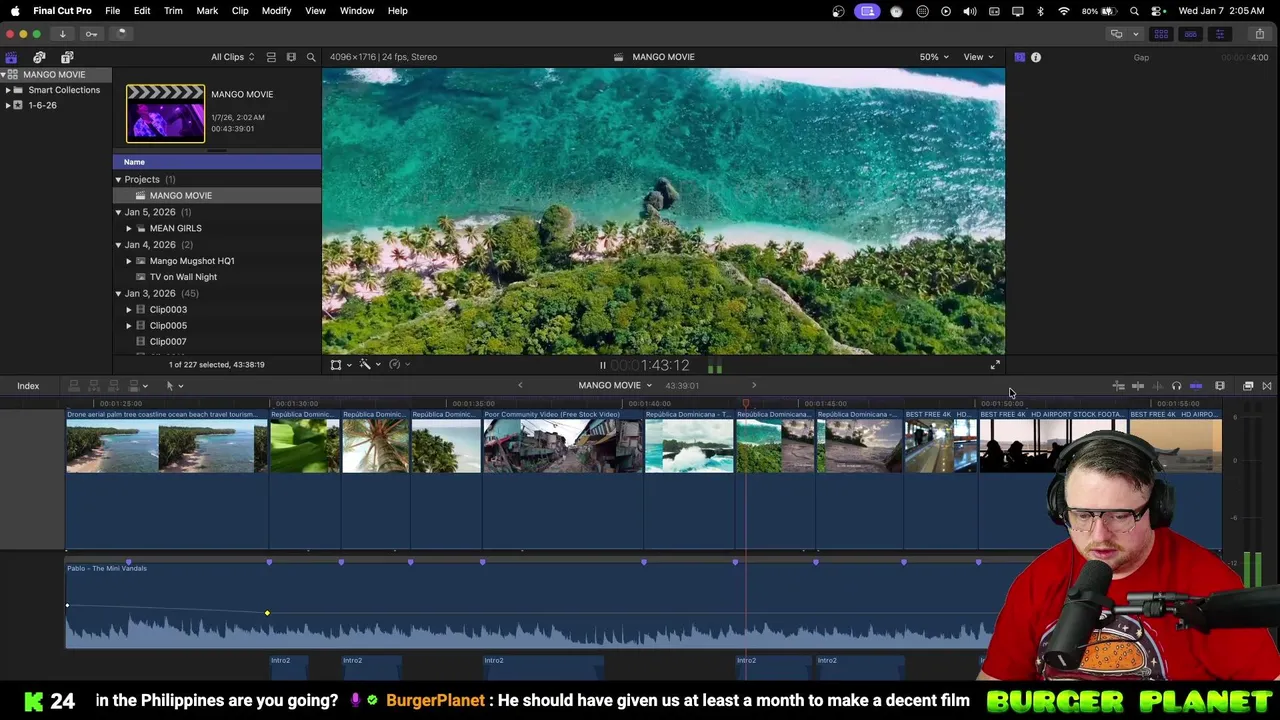
Task: Toggle clip appearance list/filmstrip button
Action: [271, 57]
